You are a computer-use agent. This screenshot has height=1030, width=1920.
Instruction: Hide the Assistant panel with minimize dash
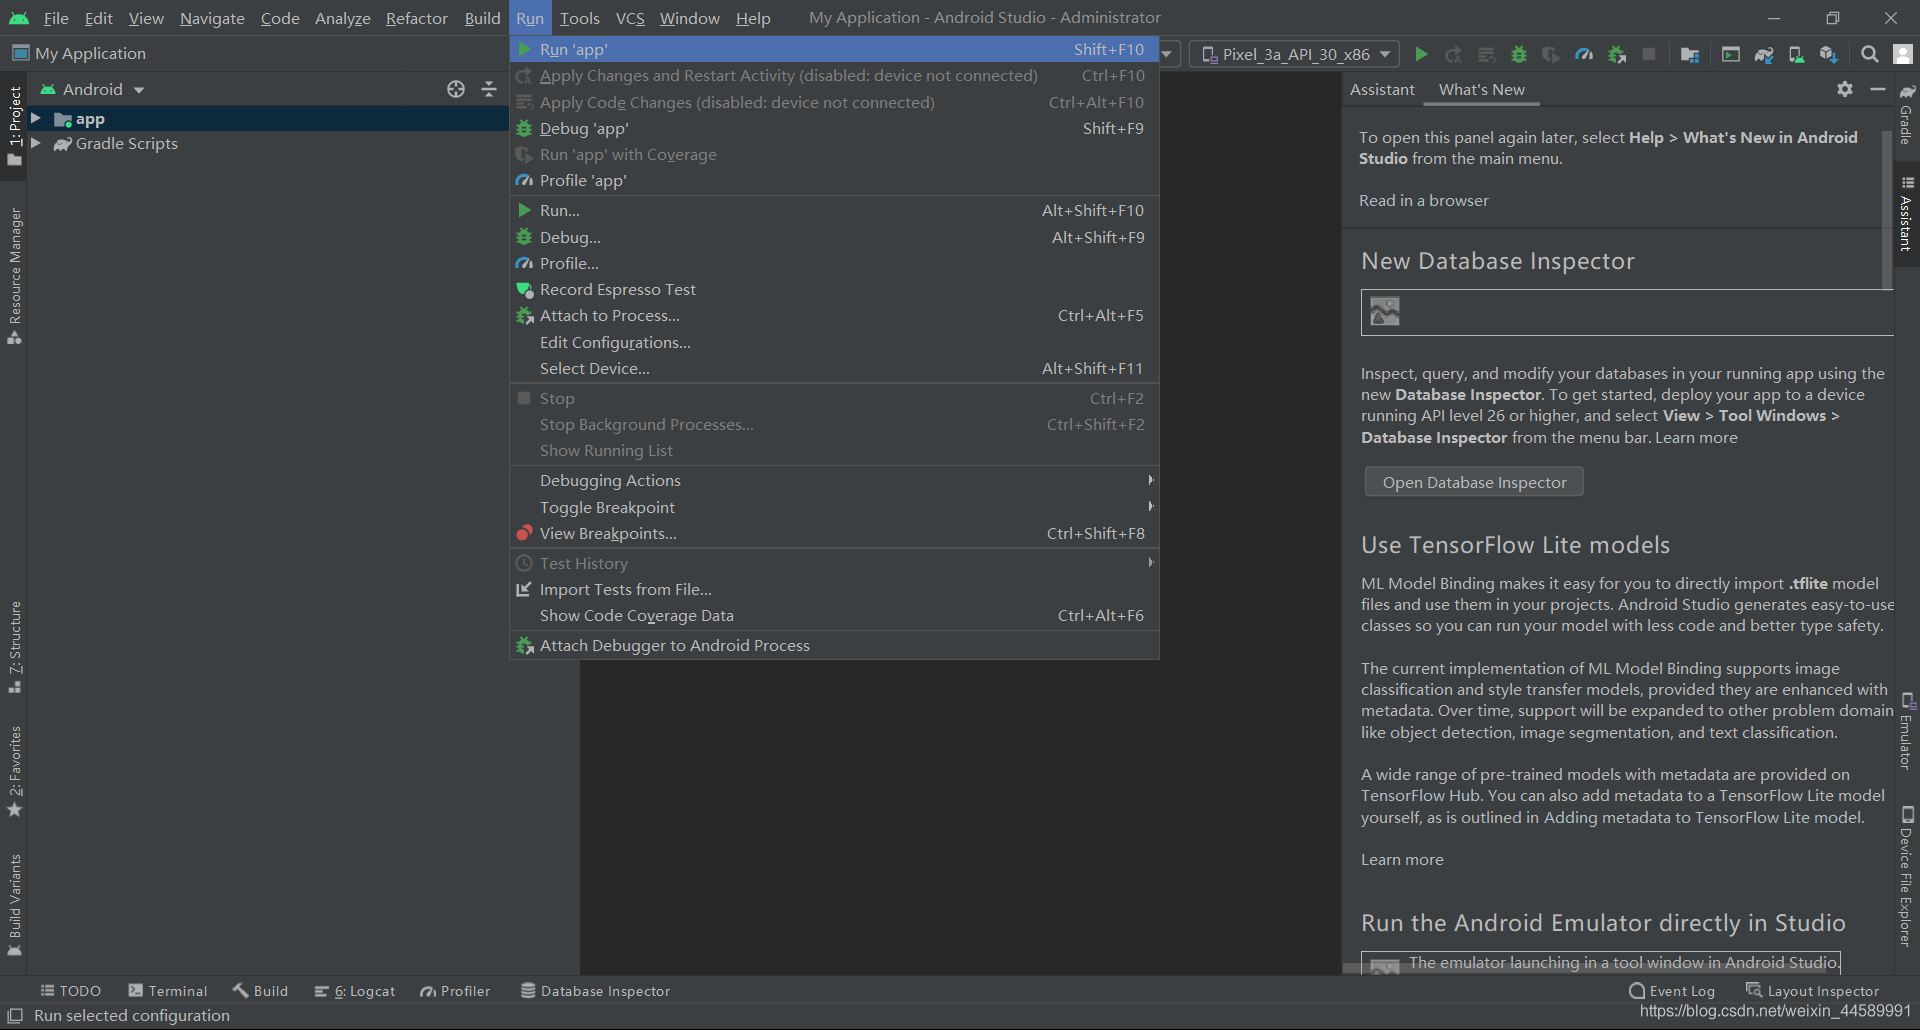tap(1878, 89)
